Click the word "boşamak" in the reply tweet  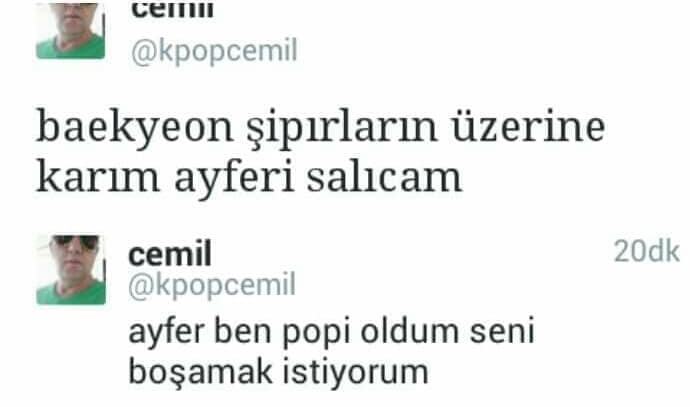pyautogui.click(x=201, y=373)
